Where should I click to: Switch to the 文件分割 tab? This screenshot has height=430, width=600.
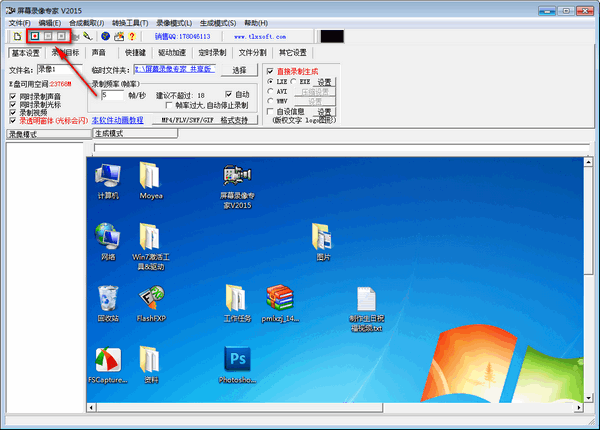click(x=253, y=53)
